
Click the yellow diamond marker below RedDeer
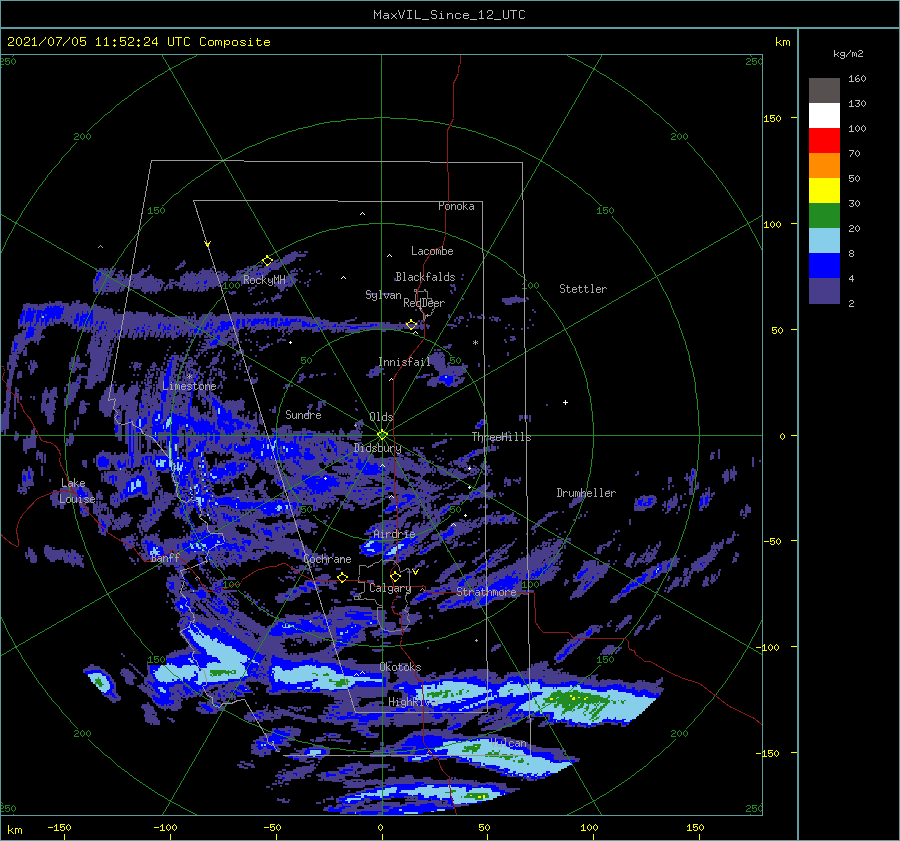pos(412,325)
